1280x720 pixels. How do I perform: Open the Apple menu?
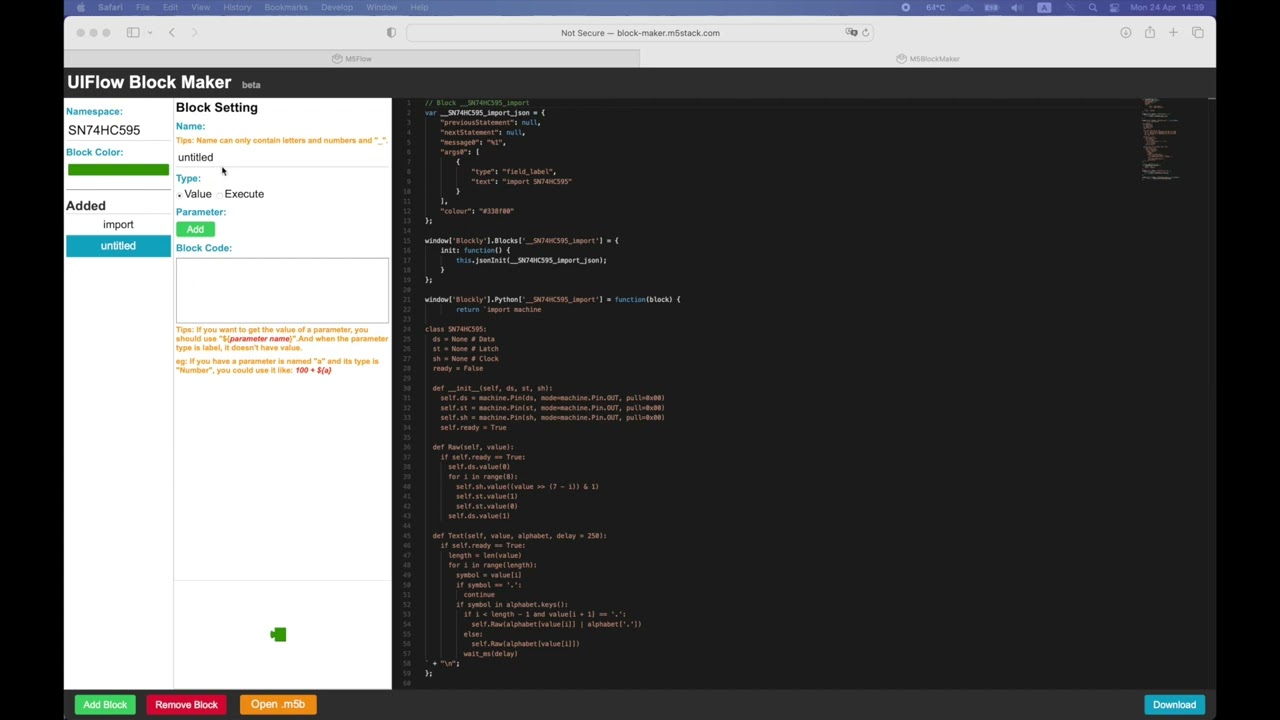(x=80, y=7)
